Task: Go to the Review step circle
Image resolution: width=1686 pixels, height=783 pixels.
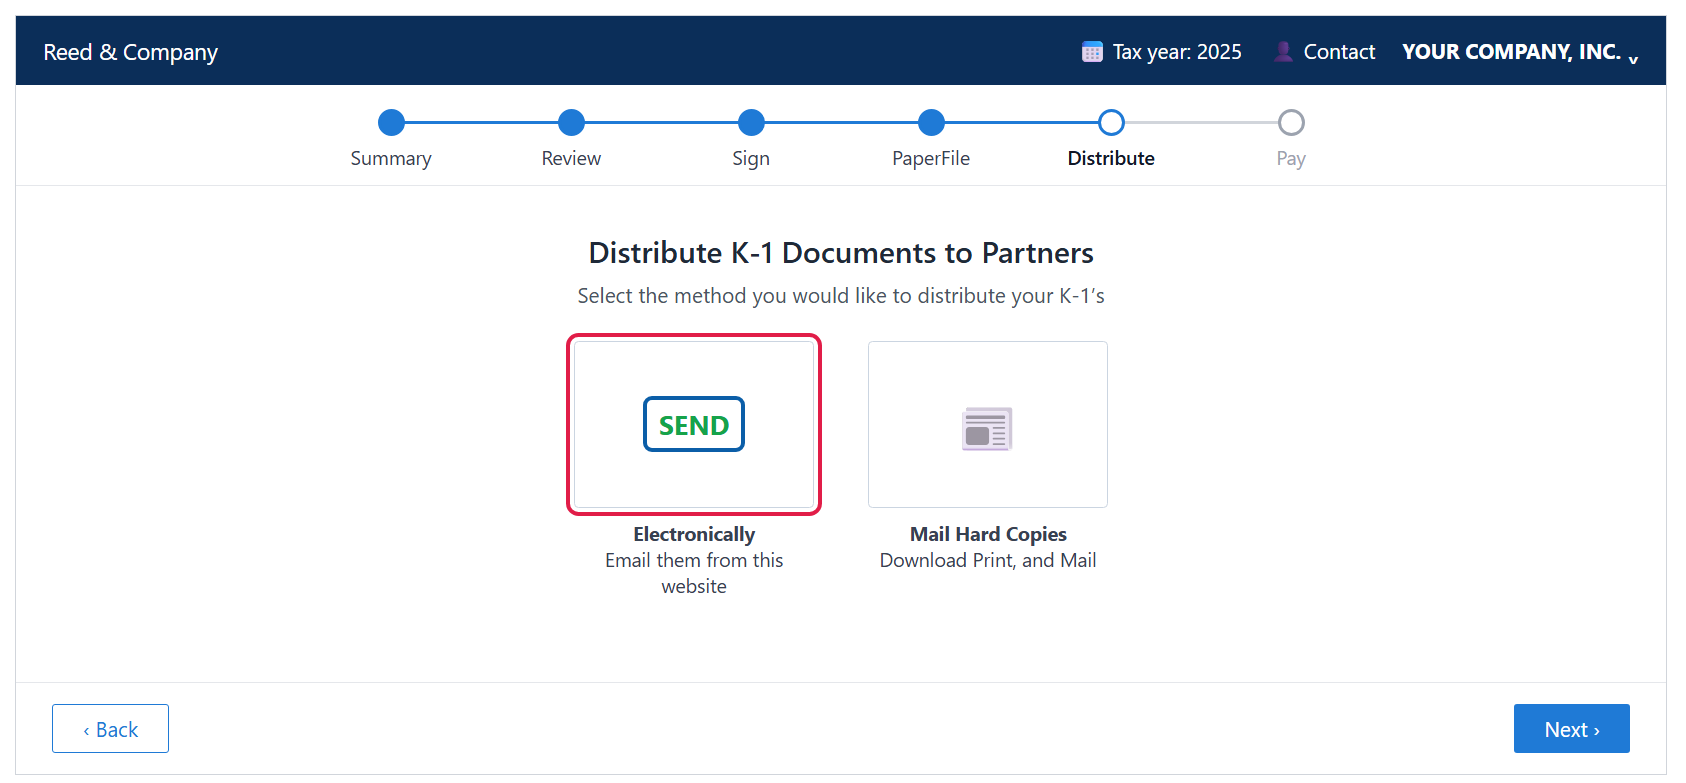Action: tap(571, 123)
